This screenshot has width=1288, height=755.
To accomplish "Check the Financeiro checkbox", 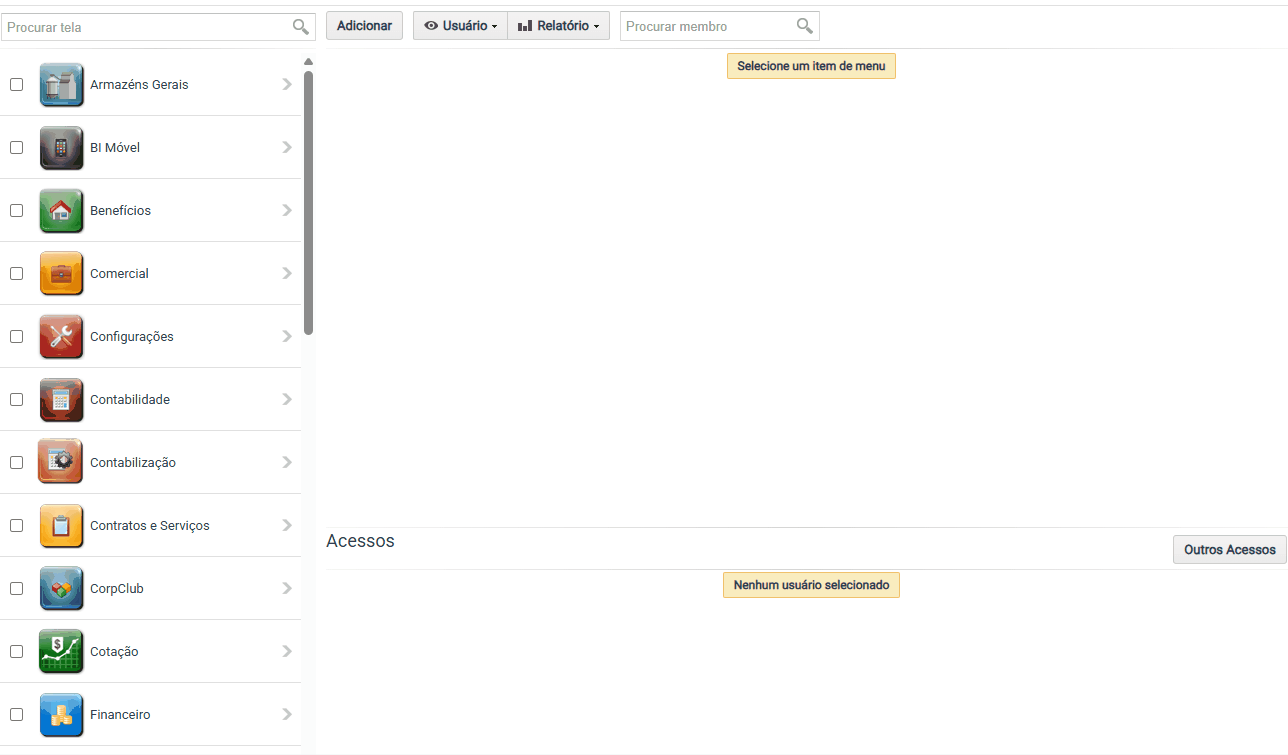I will click(16, 715).
